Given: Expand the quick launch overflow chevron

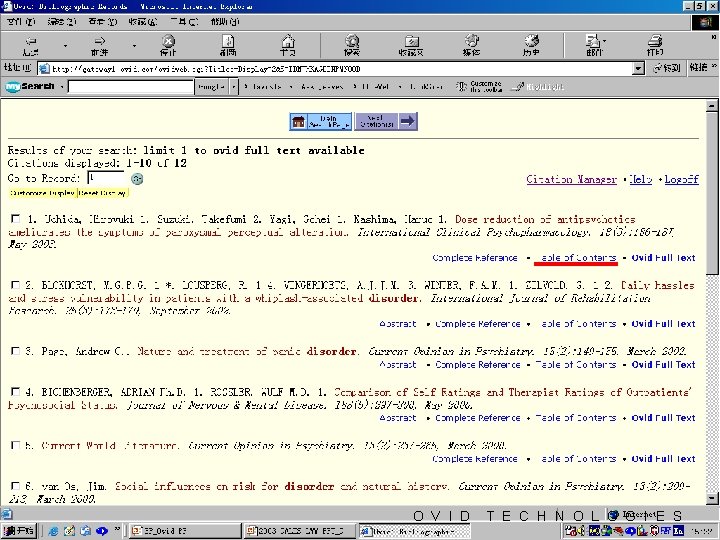Looking at the screenshot, I should tap(117, 529).
